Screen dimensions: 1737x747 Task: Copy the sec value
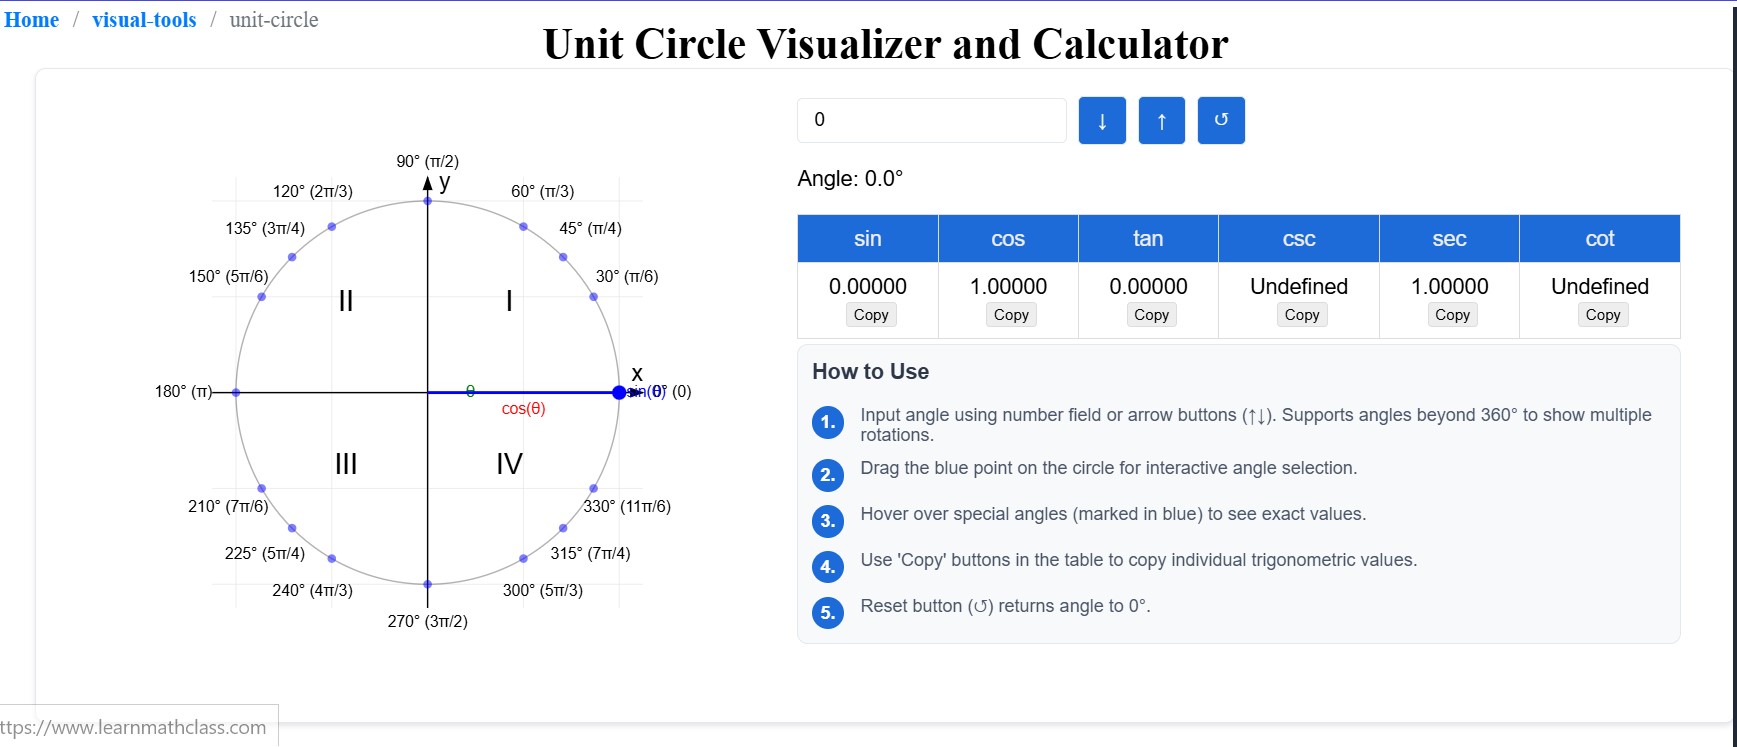(1452, 315)
